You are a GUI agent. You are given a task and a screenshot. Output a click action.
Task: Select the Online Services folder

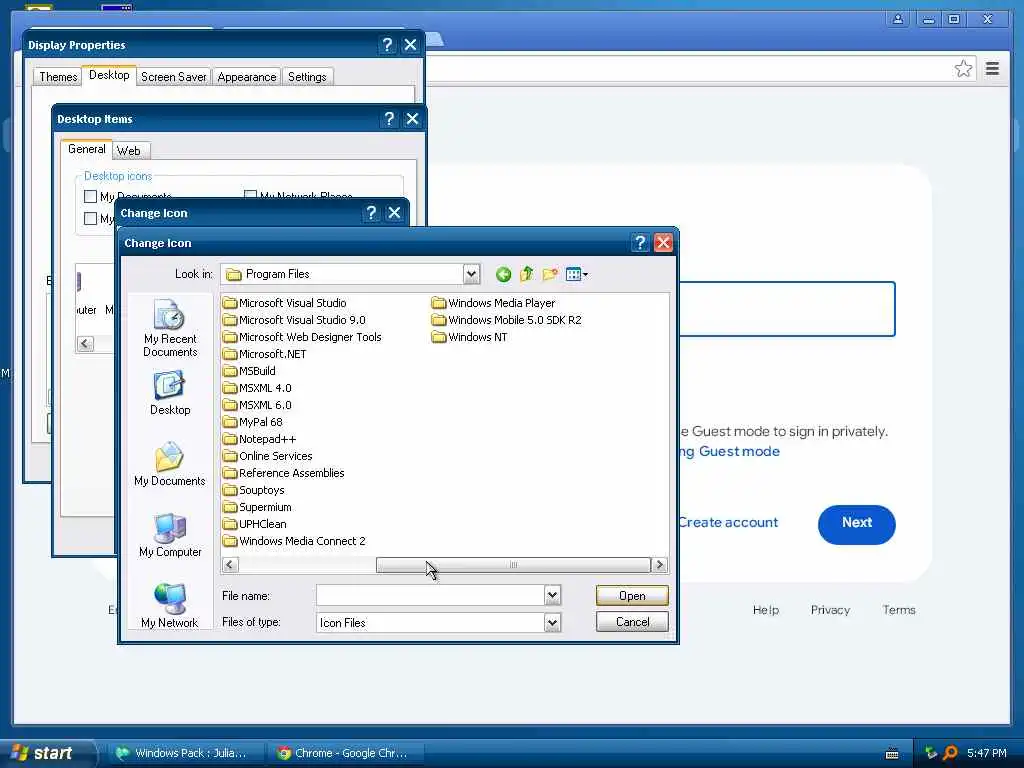coord(268,456)
